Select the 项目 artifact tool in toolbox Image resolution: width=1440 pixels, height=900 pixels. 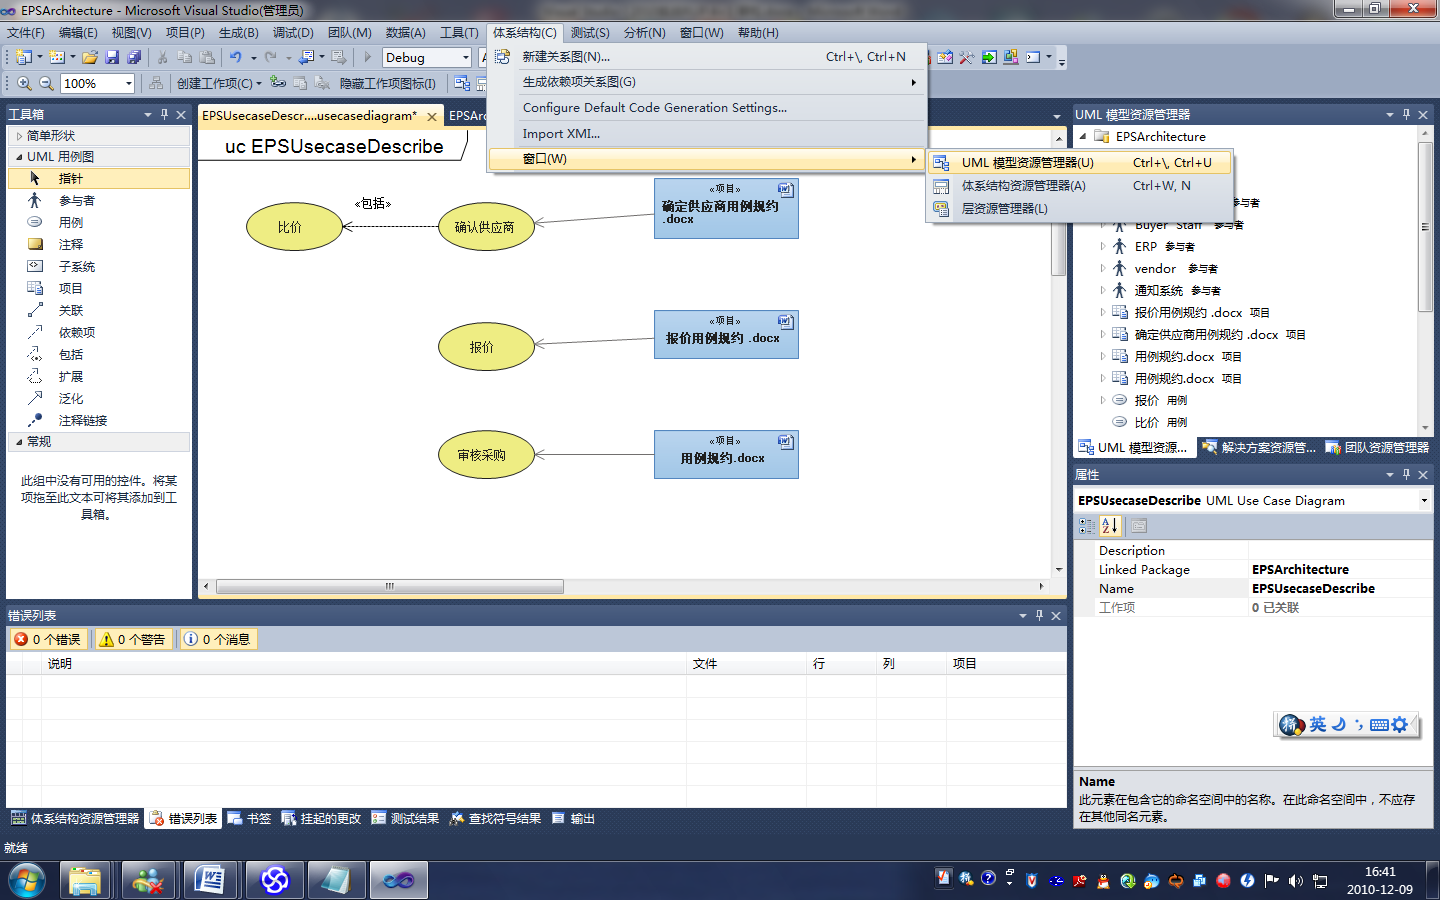coord(98,288)
